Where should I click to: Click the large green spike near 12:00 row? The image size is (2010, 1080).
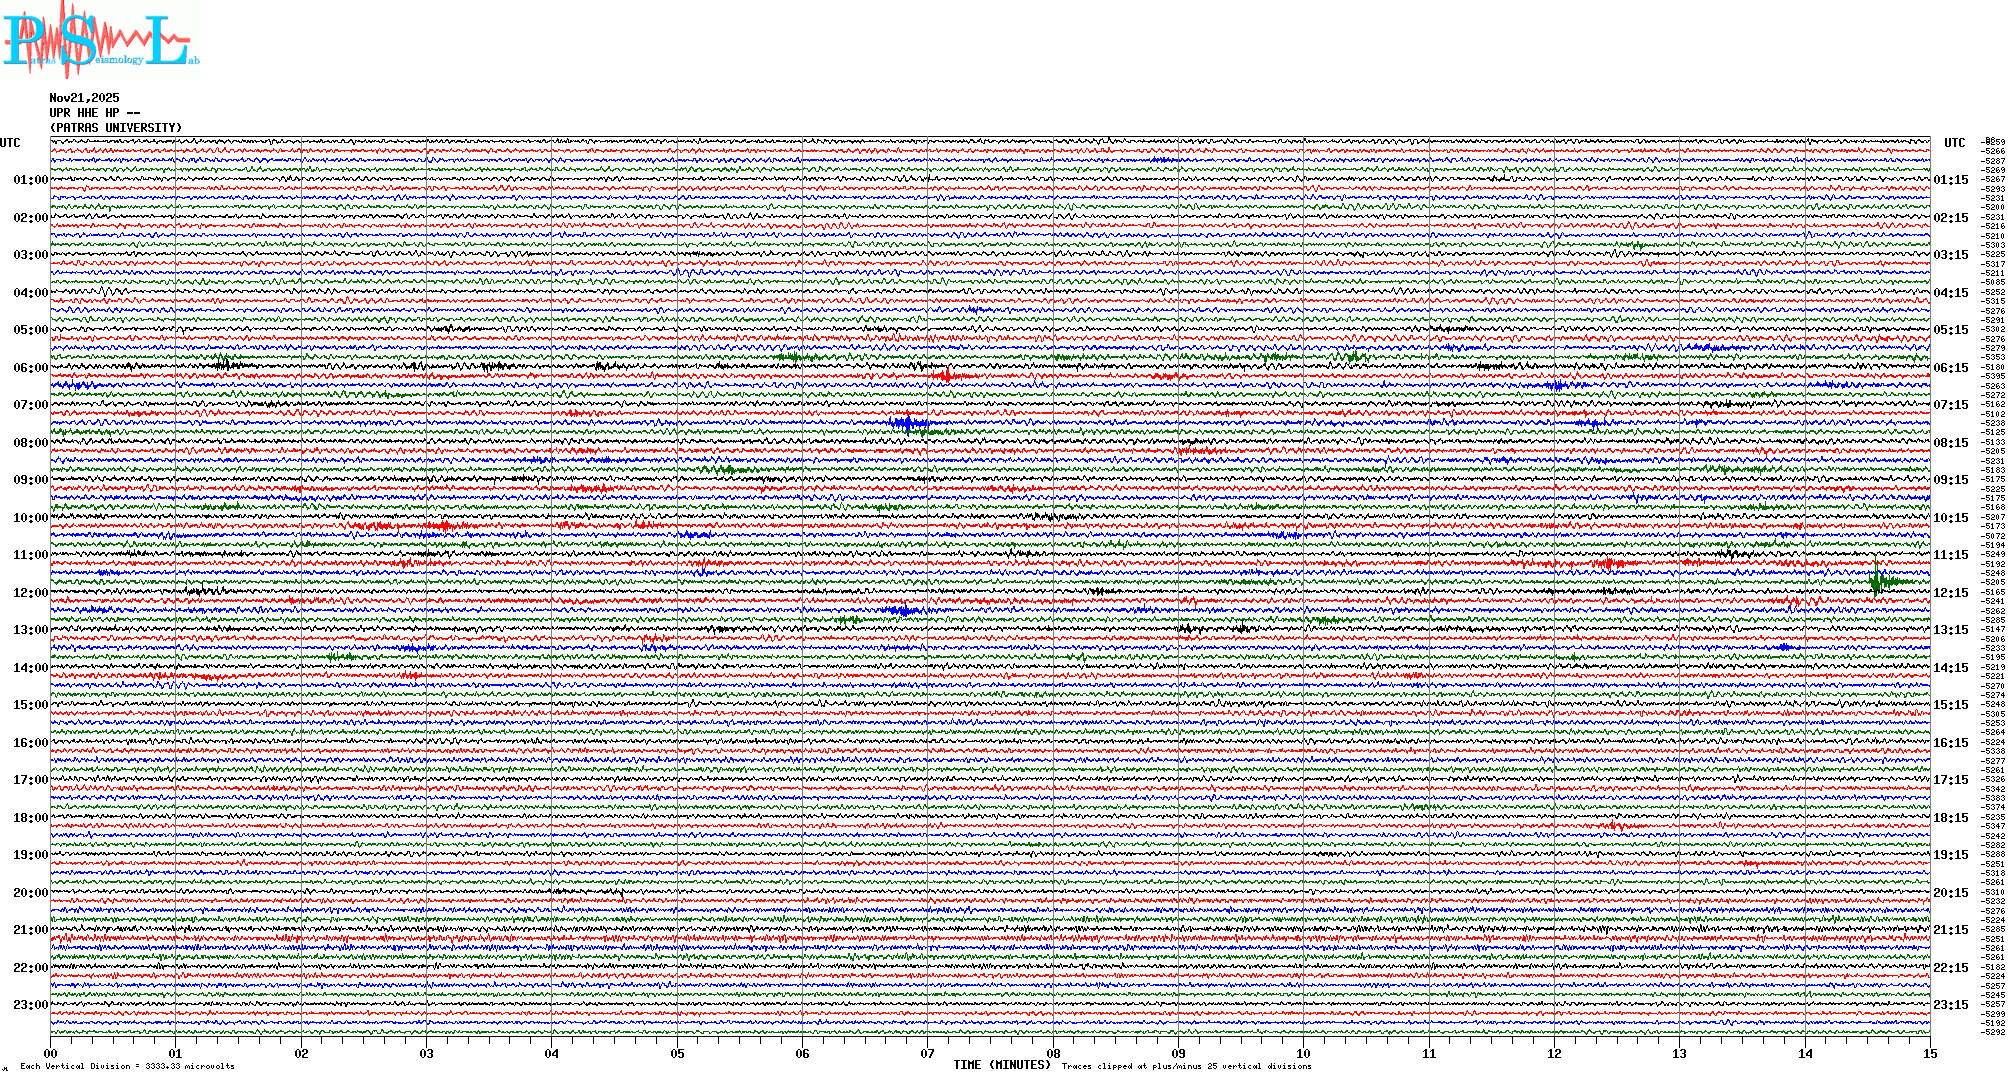click(1877, 580)
